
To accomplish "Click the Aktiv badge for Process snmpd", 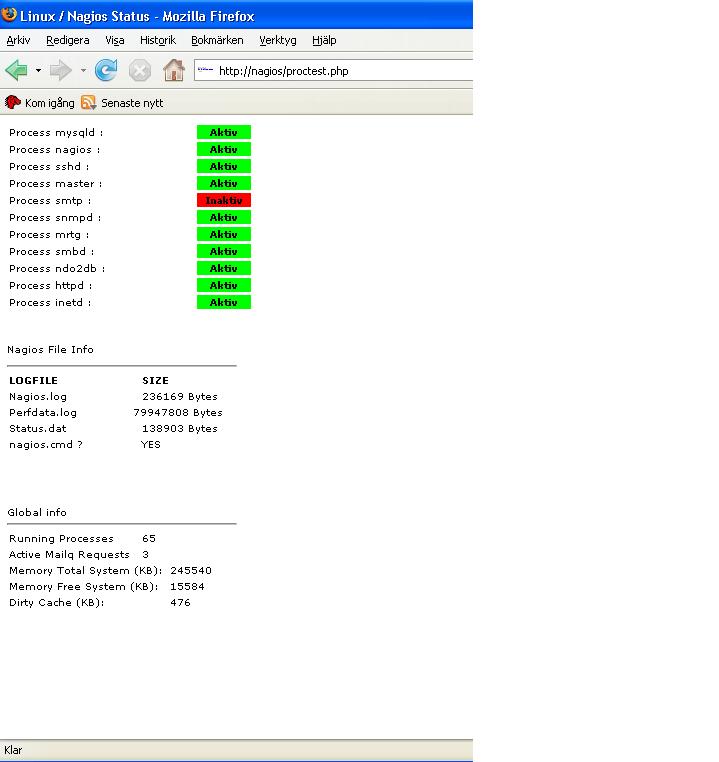I will click(223, 217).
